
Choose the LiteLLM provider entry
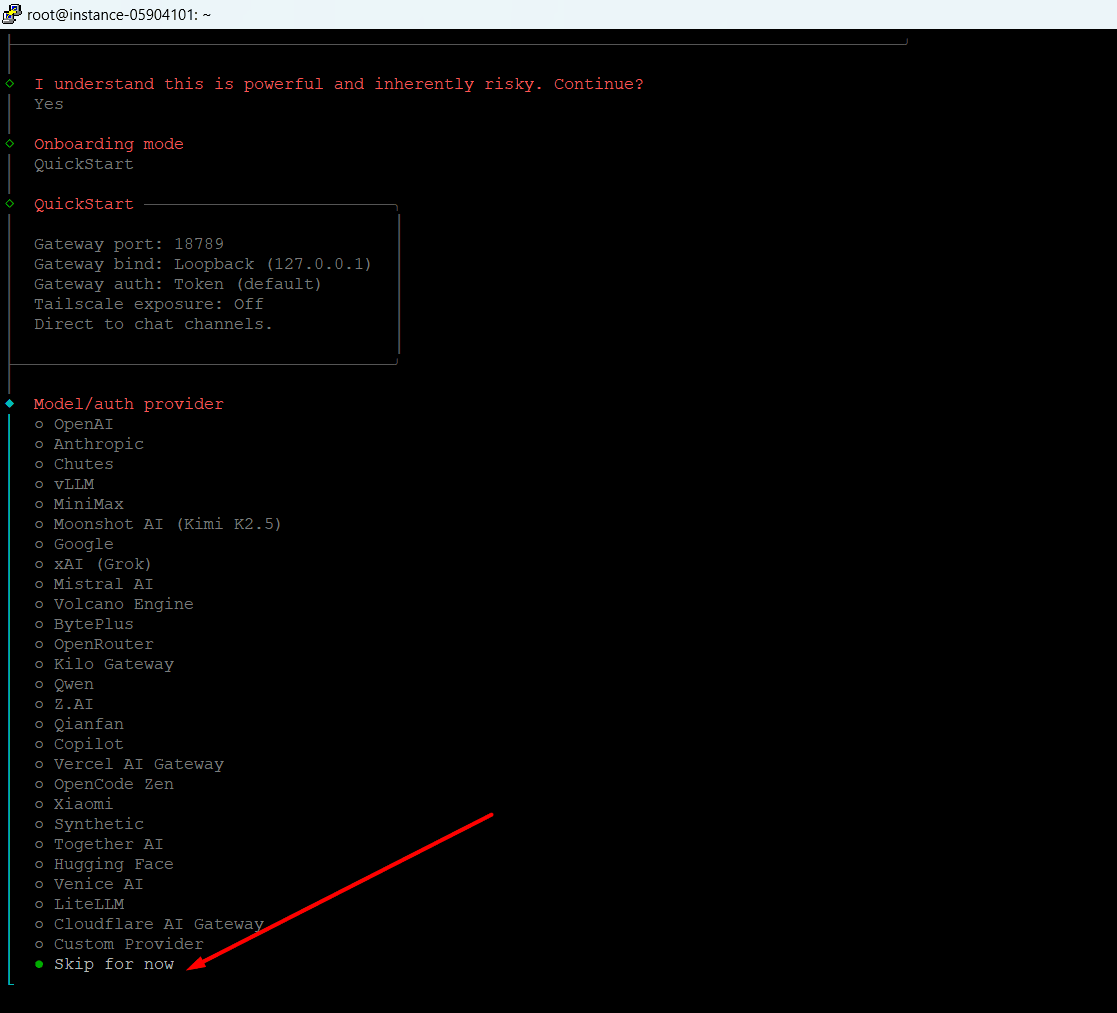[x=88, y=904]
